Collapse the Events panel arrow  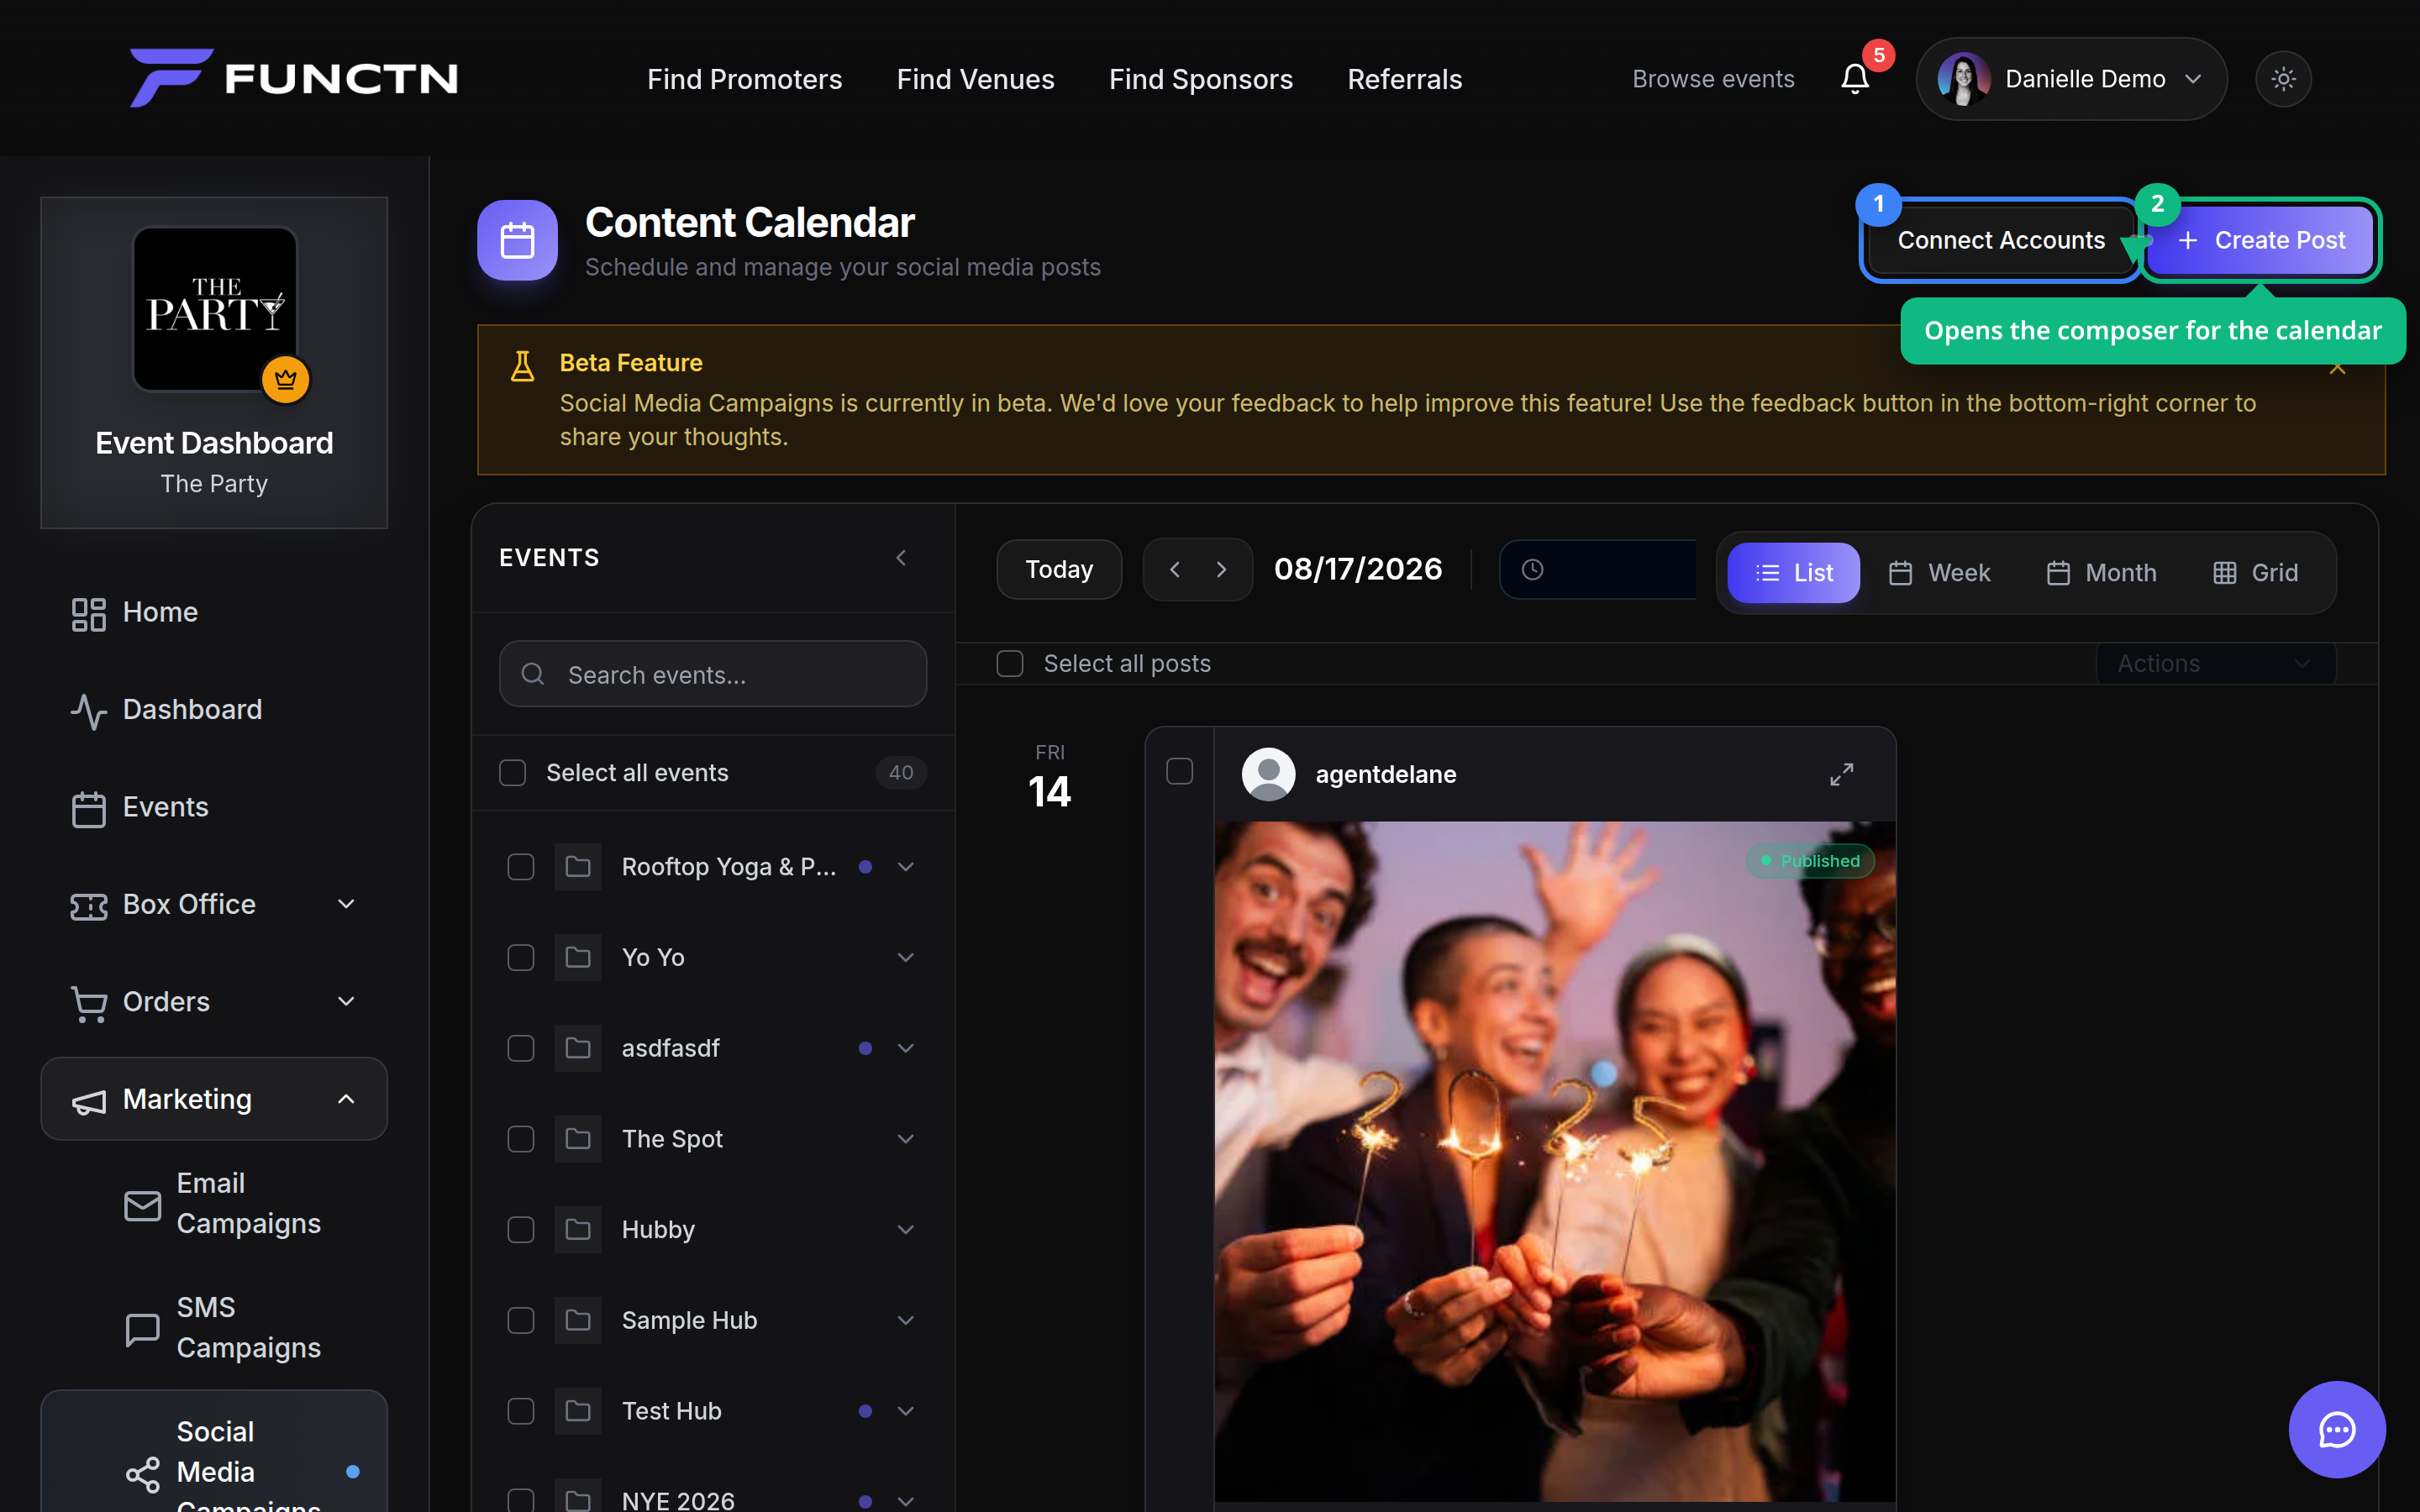[x=901, y=557]
